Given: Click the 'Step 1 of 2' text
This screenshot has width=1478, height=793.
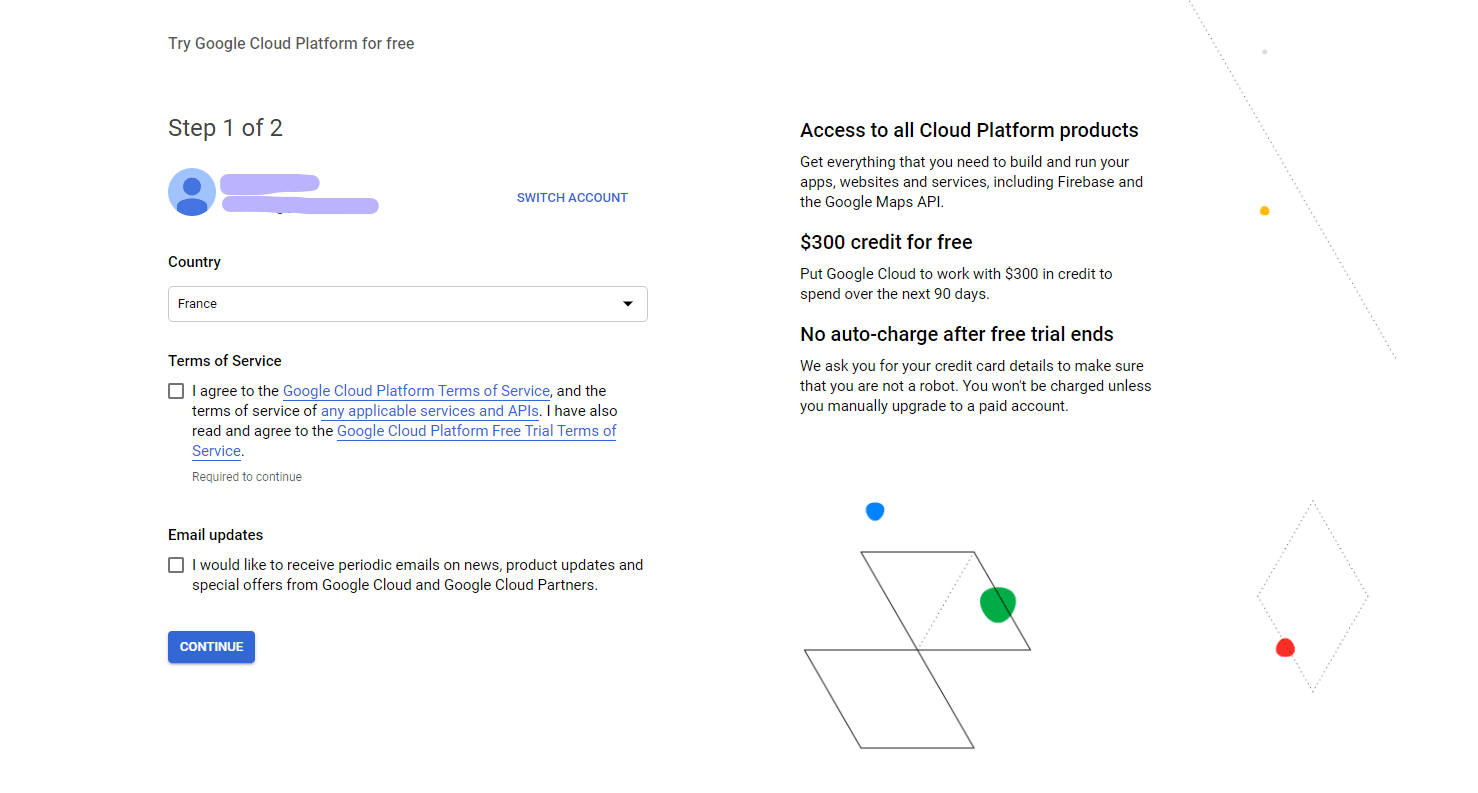Looking at the screenshot, I should (x=225, y=128).
